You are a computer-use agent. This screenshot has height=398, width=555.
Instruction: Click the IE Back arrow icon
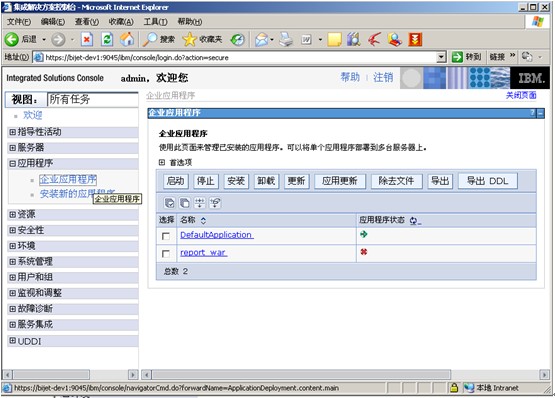pyautogui.click(x=11, y=39)
